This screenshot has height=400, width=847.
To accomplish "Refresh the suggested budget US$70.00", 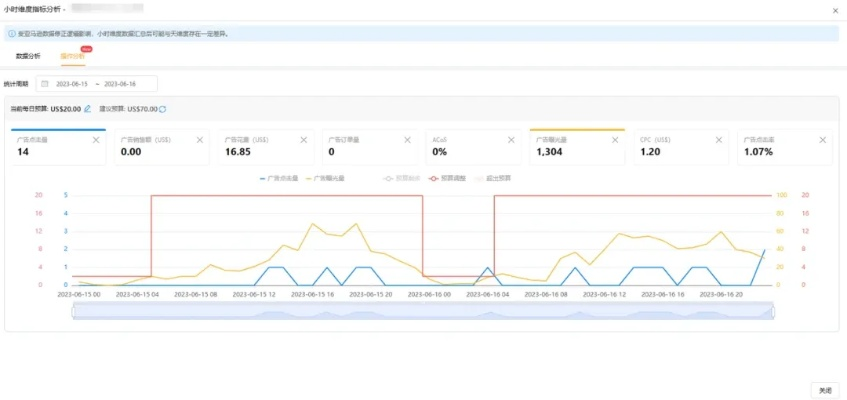I will [x=163, y=109].
